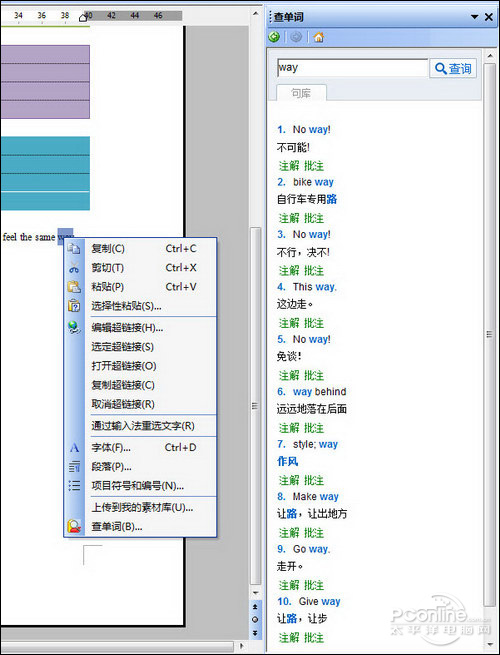Click the bullet list icon in menu
The image size is (500, 655).
(x=74, y=485)
